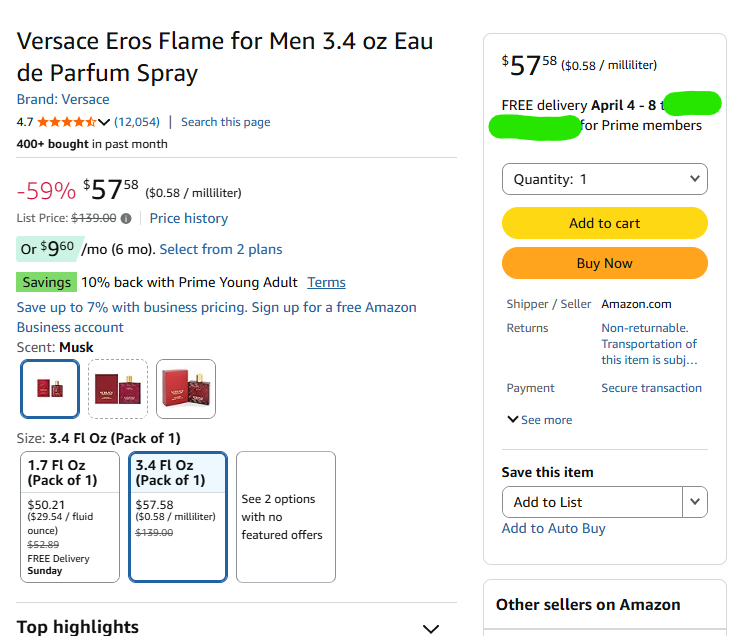
Task: Click the orange star rating icons
Action: (x=67, y=122)
